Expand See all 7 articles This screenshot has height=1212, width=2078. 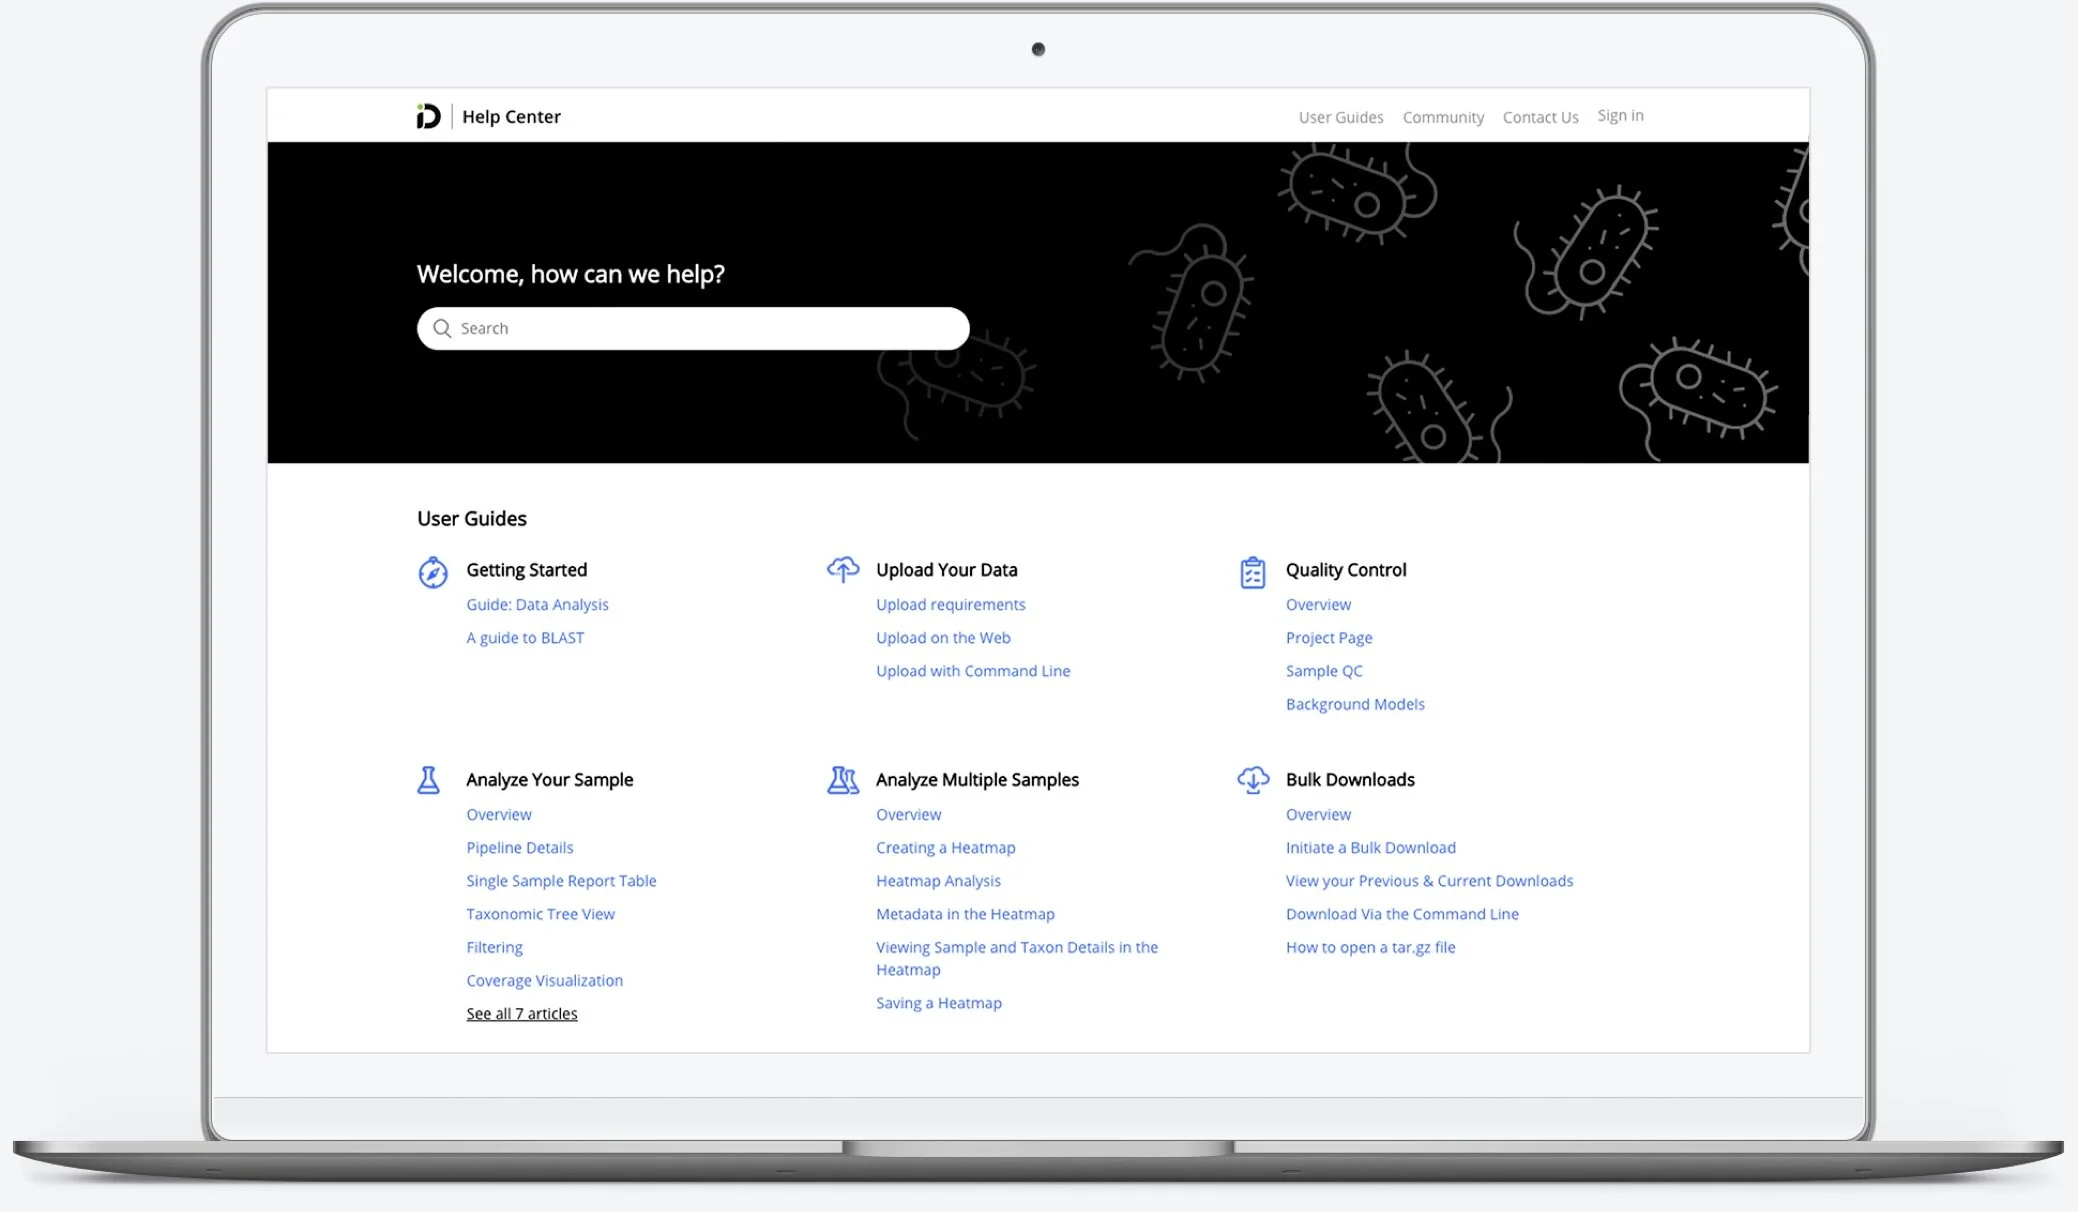tap(521, 1014)
